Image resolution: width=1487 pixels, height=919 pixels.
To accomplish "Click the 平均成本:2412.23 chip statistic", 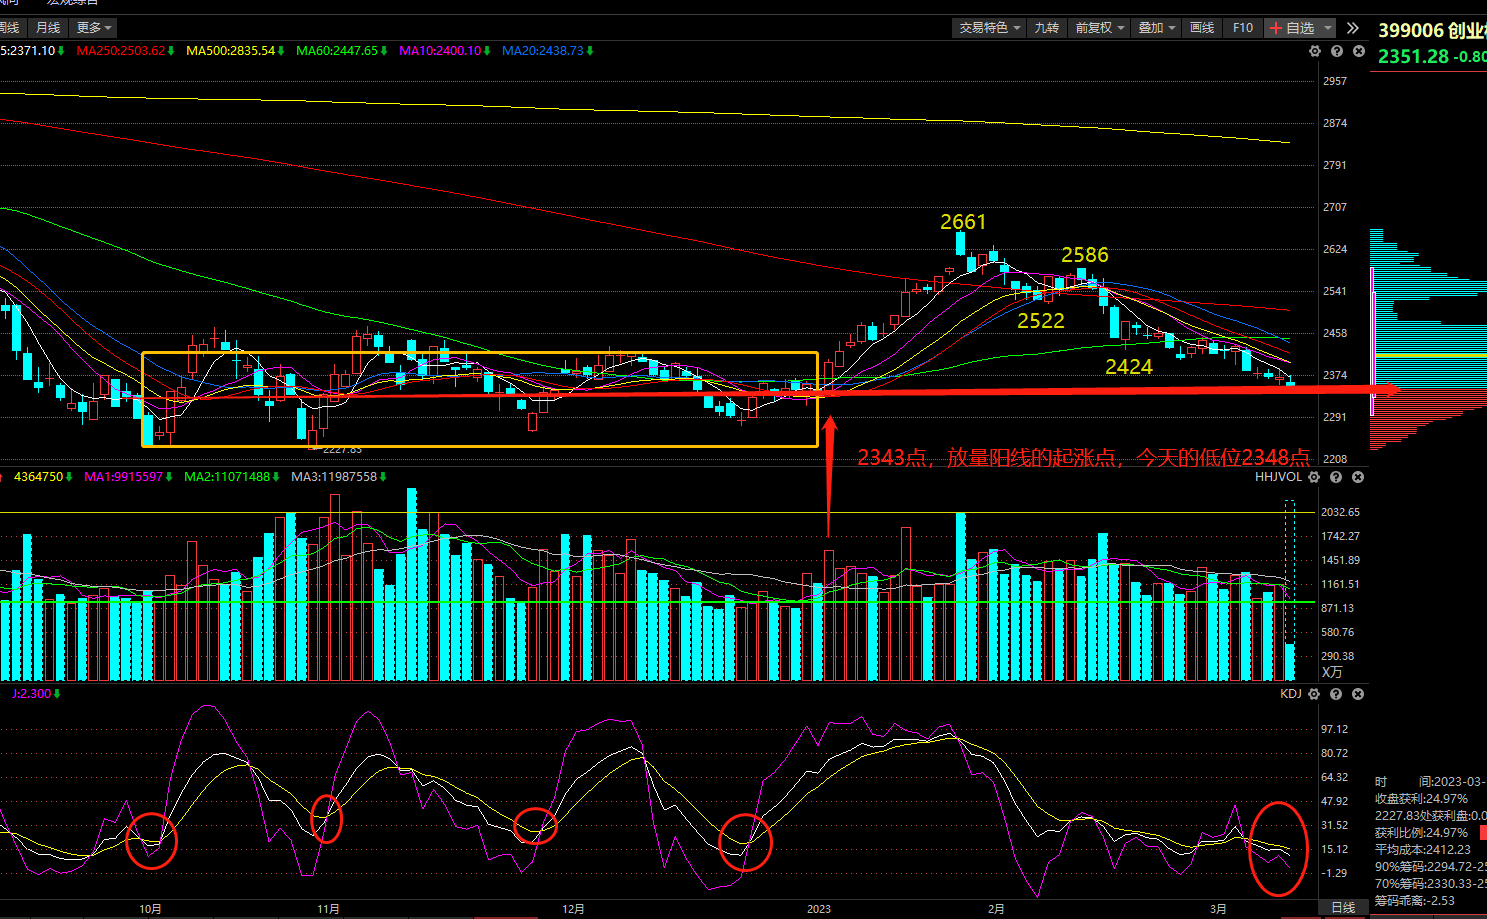I will (1423, 850).
